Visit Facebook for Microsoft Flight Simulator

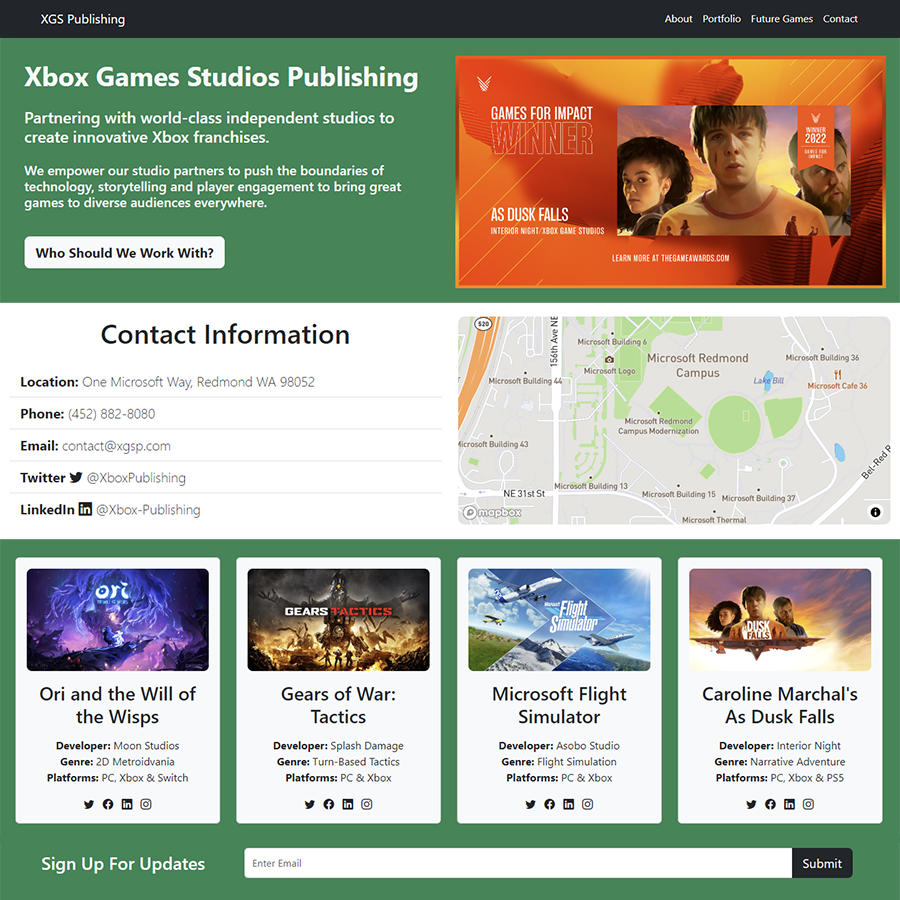(x=549, y=804)
